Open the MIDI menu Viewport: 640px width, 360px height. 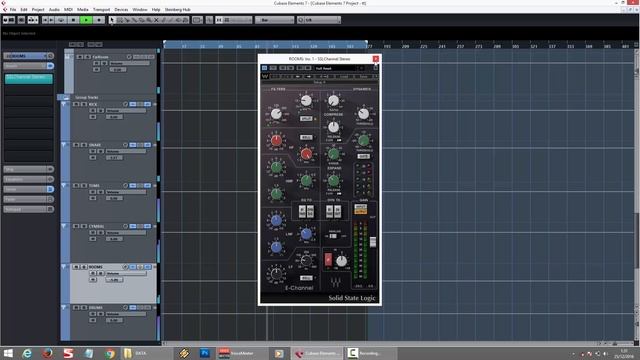point(69,9)
